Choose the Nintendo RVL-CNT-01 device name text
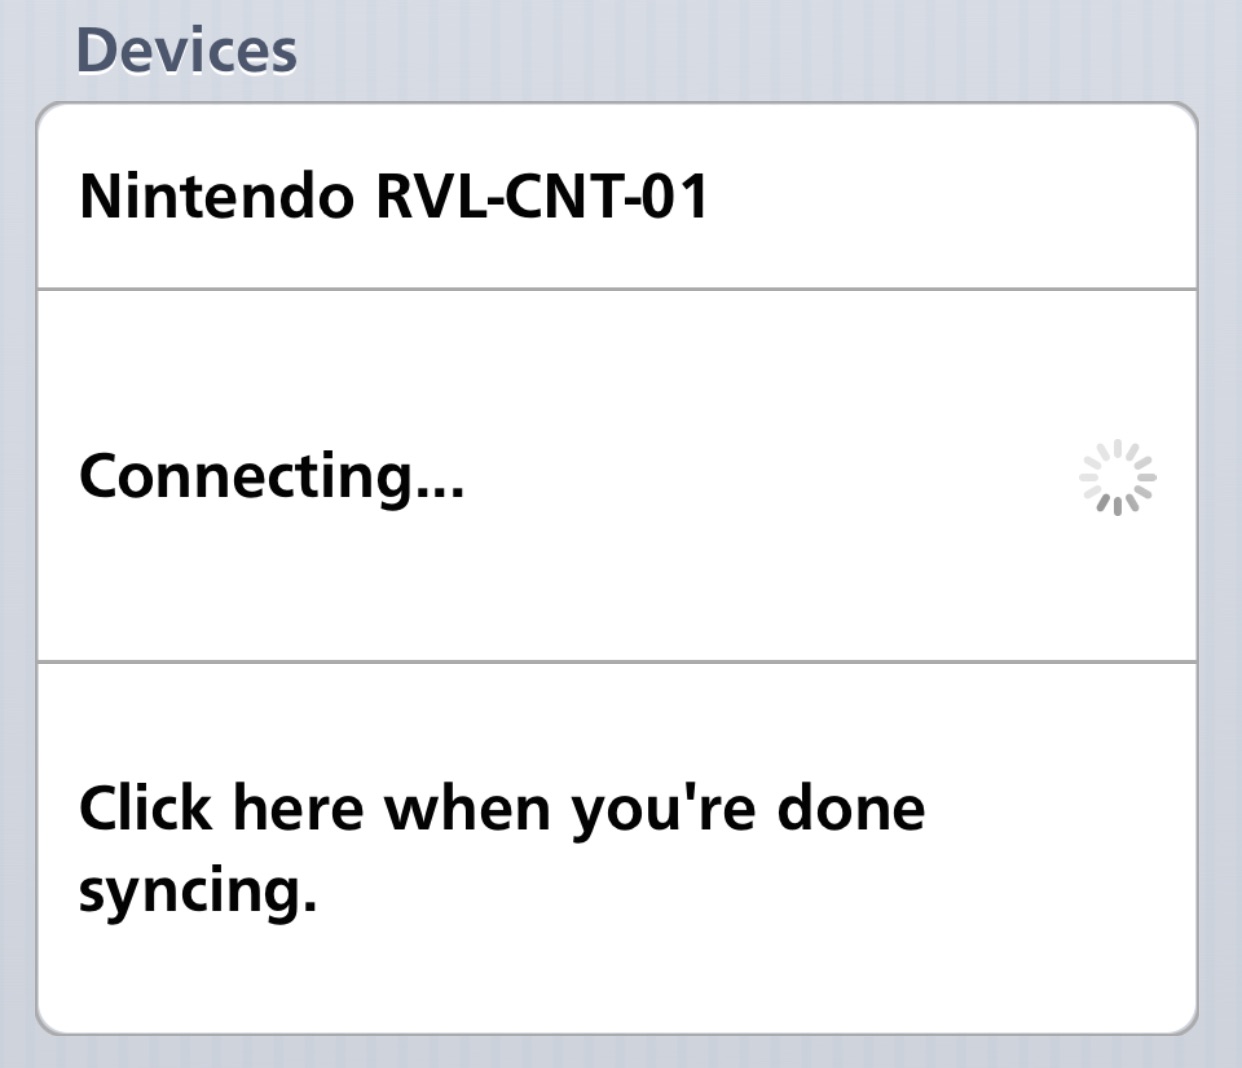This screenshot has width=1242, height=1068. coord(394,196)
